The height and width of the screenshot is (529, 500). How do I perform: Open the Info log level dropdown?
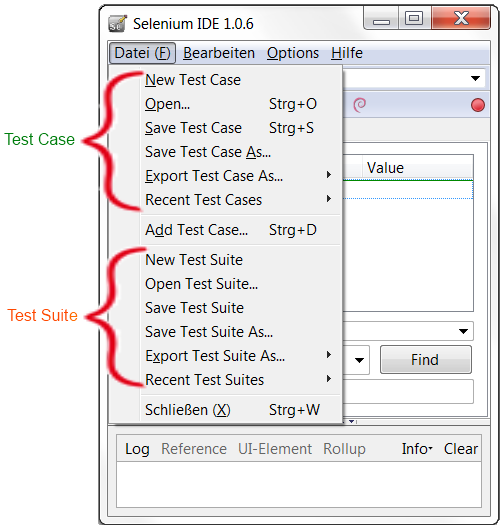pos(417,449)
